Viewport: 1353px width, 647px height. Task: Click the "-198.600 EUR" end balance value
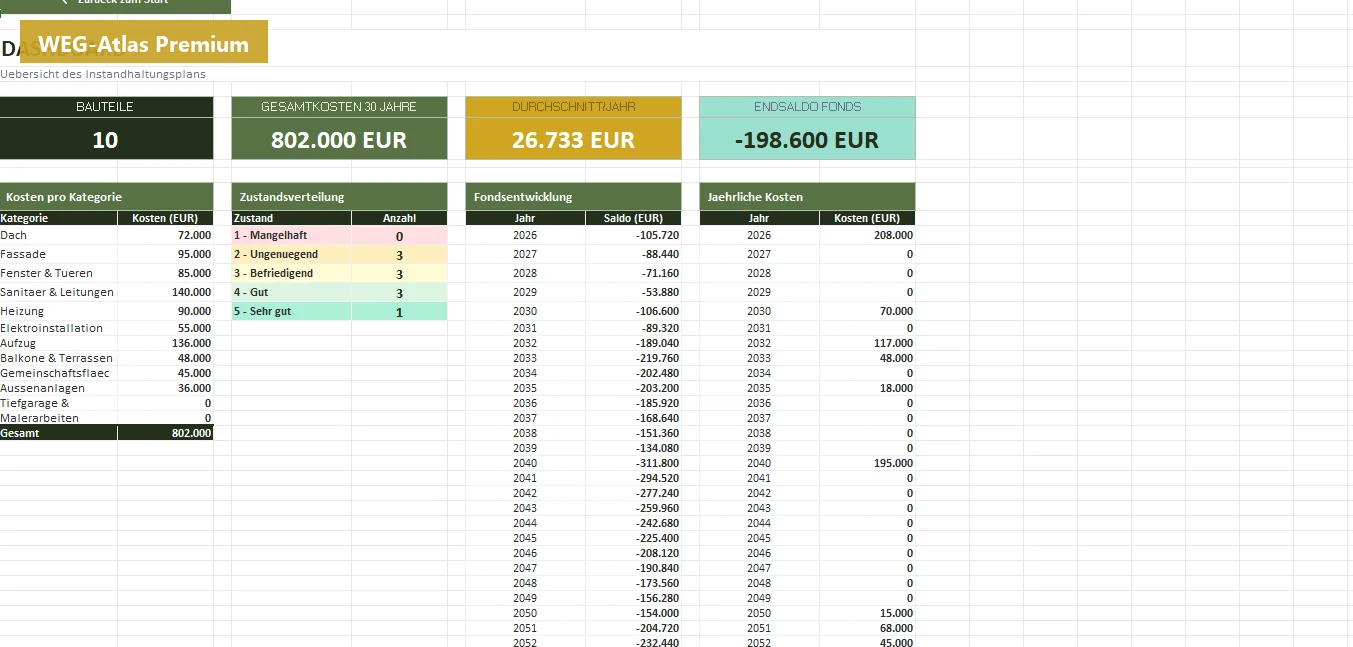807,140
